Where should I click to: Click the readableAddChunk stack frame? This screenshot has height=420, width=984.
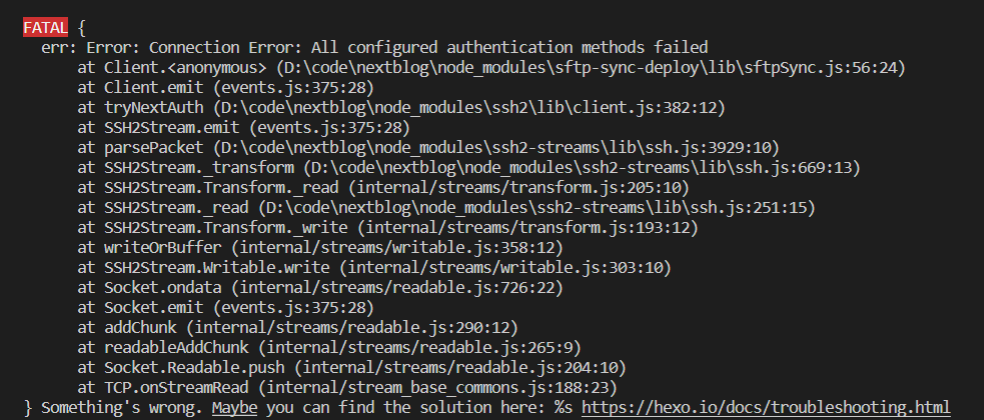329,348
